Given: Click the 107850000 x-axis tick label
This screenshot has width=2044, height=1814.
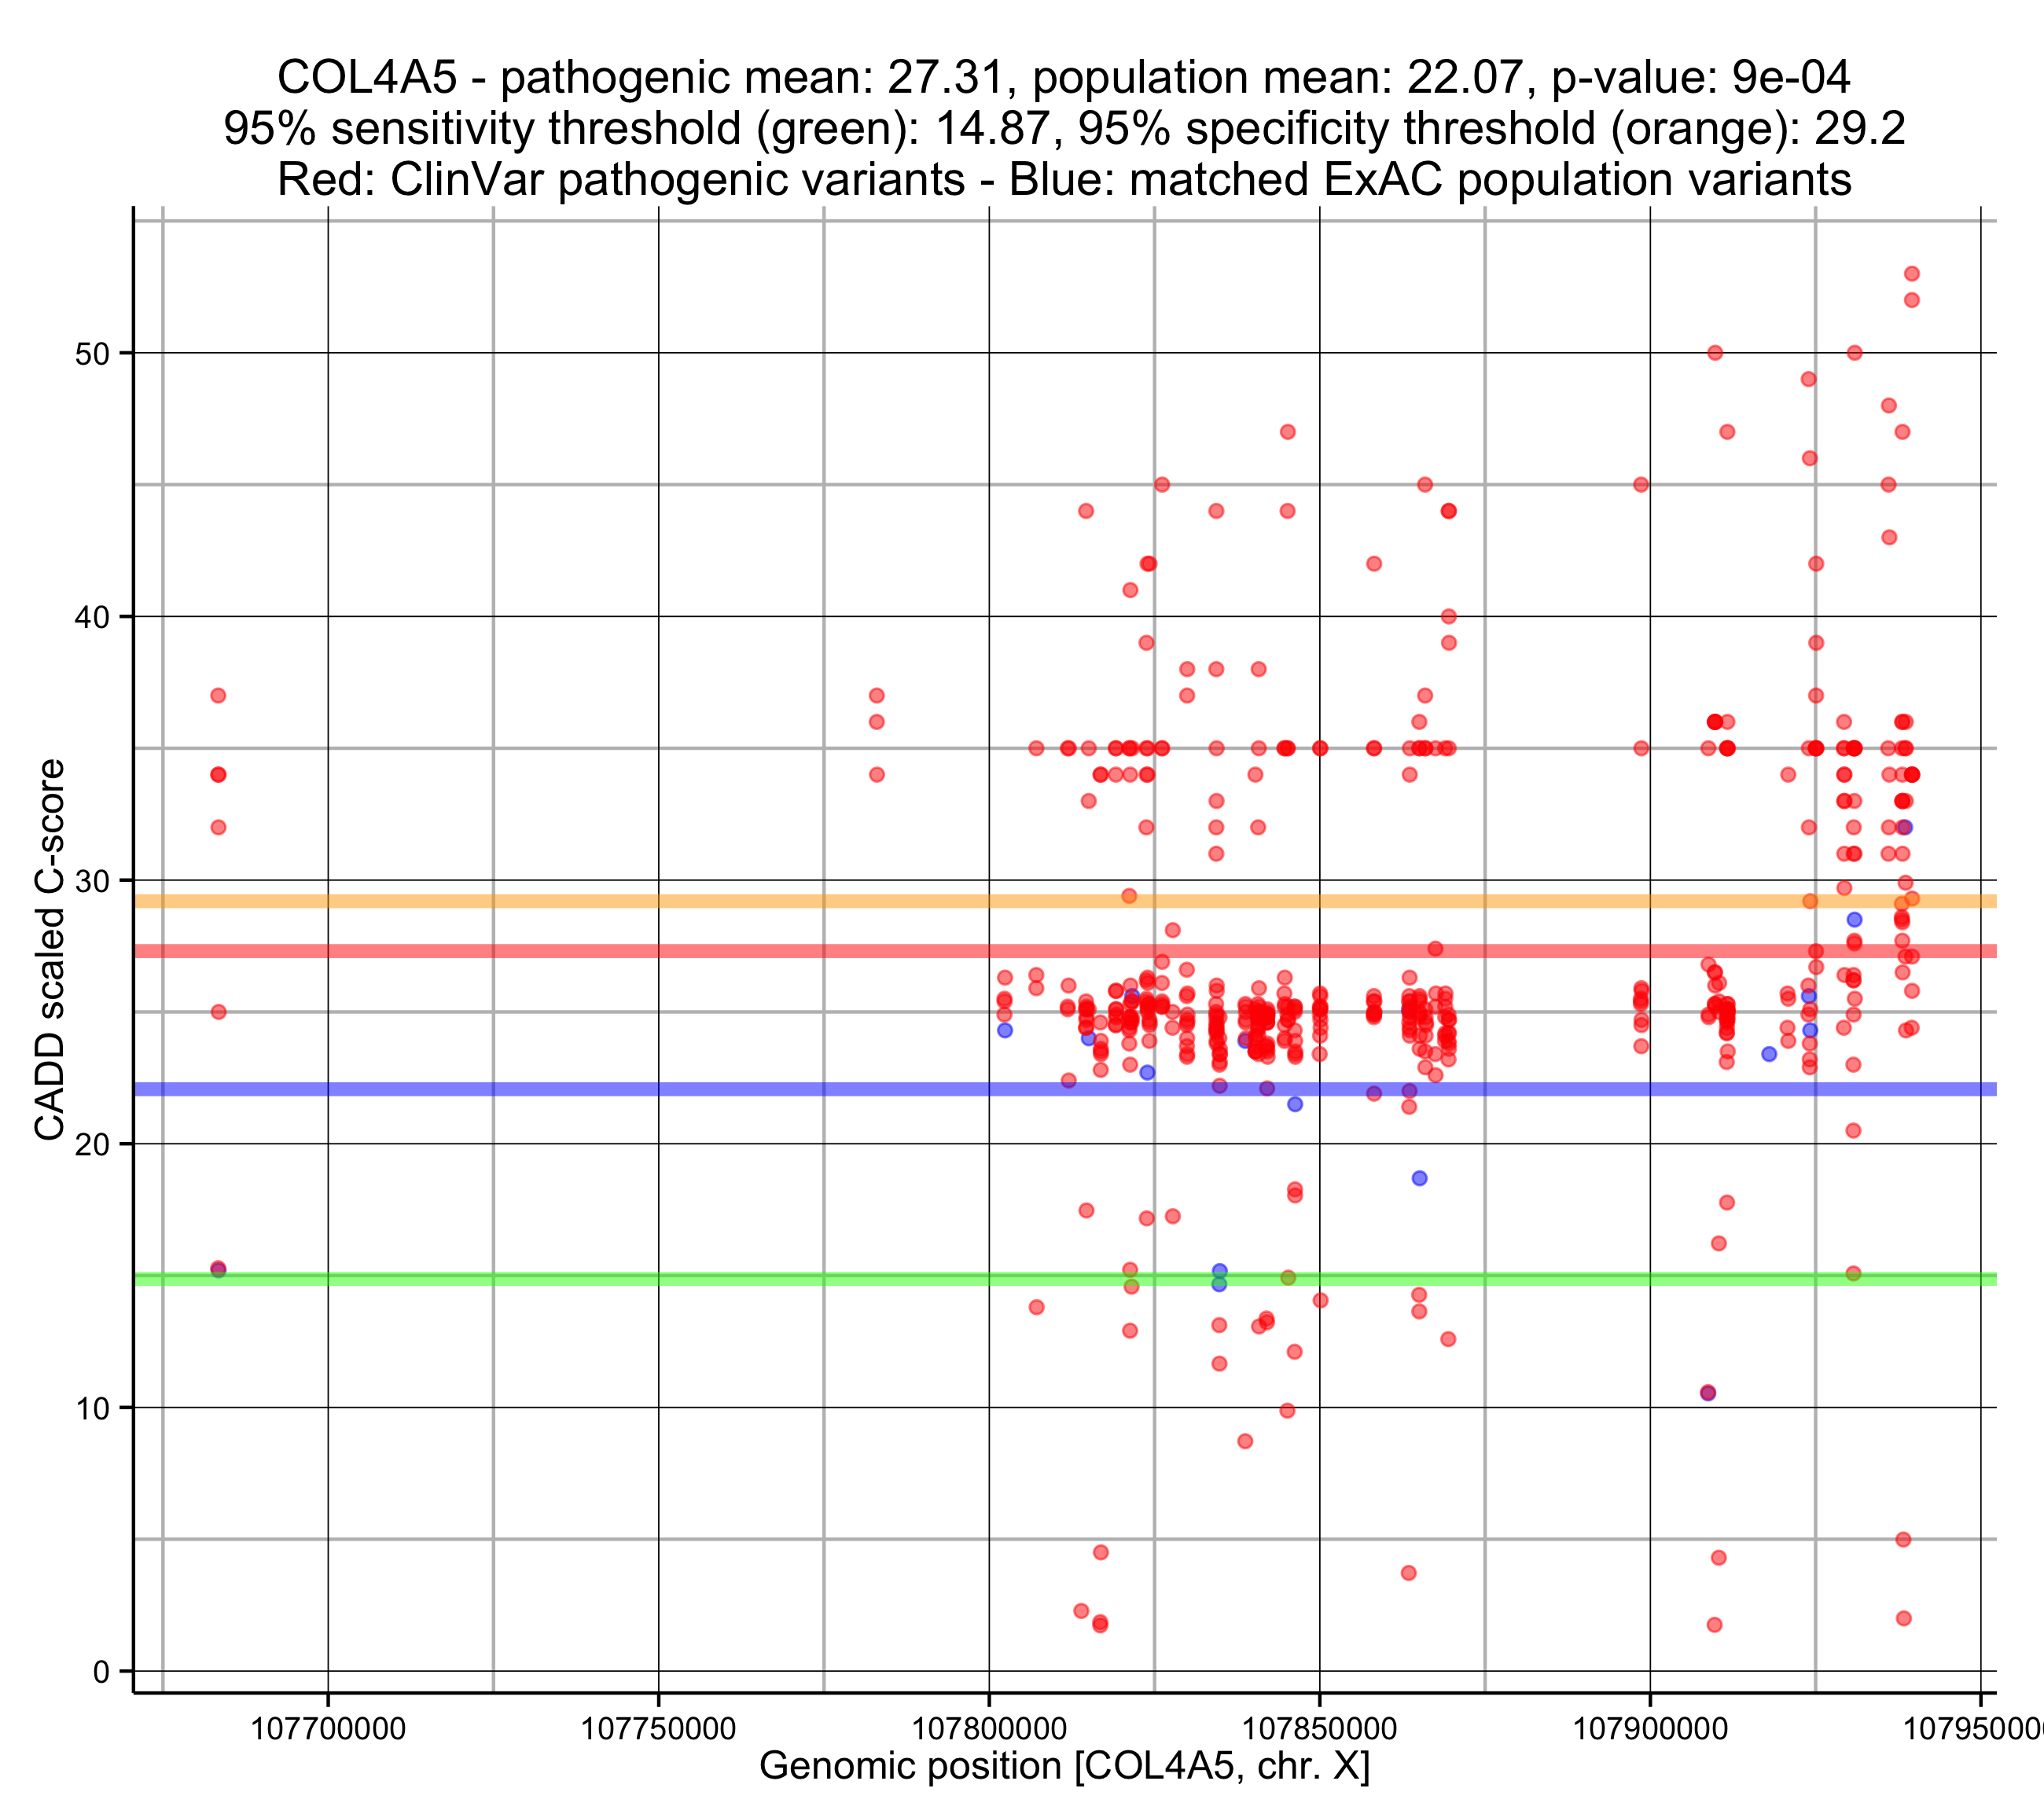Looking at the screenshot, I should click(1319, 1728).
